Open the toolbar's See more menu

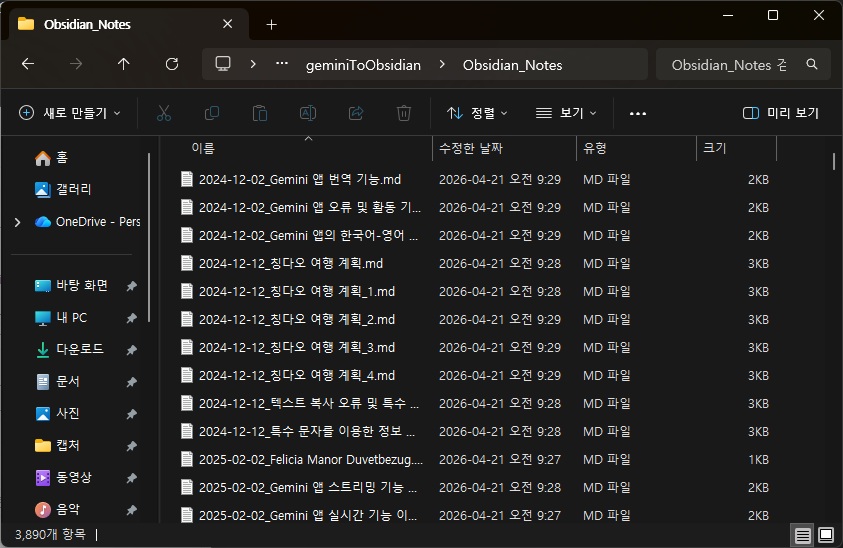tap(638, 113)
